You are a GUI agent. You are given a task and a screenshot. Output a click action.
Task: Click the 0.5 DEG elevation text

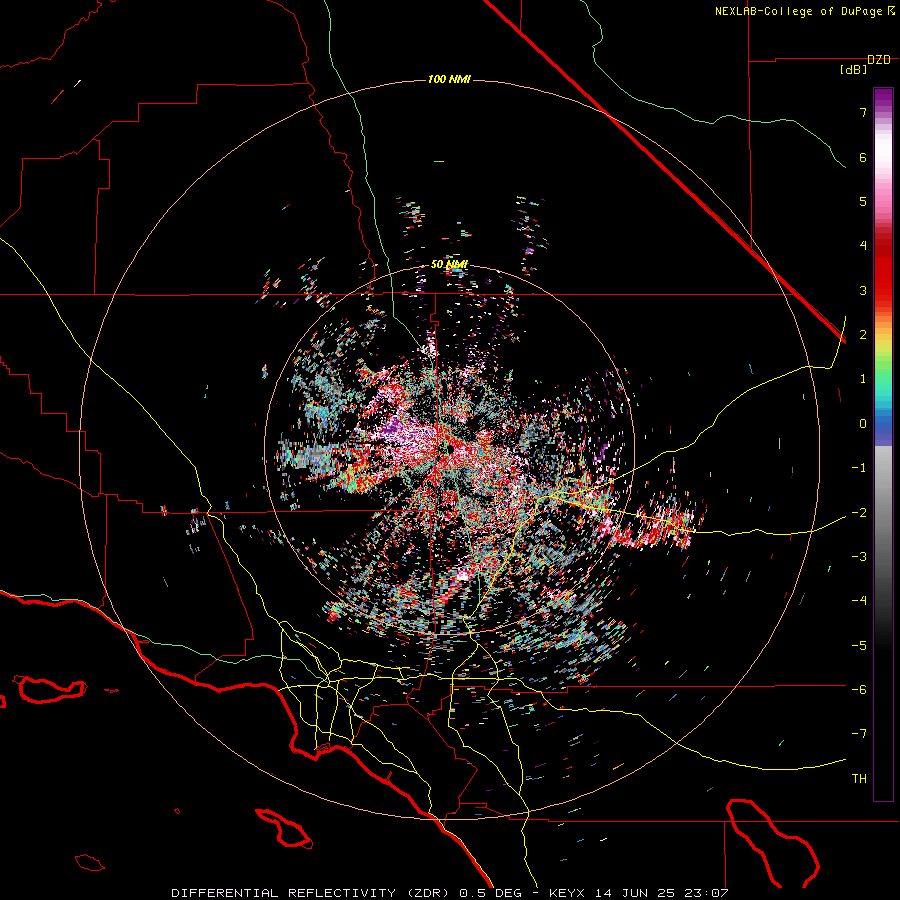coord(491,893)
